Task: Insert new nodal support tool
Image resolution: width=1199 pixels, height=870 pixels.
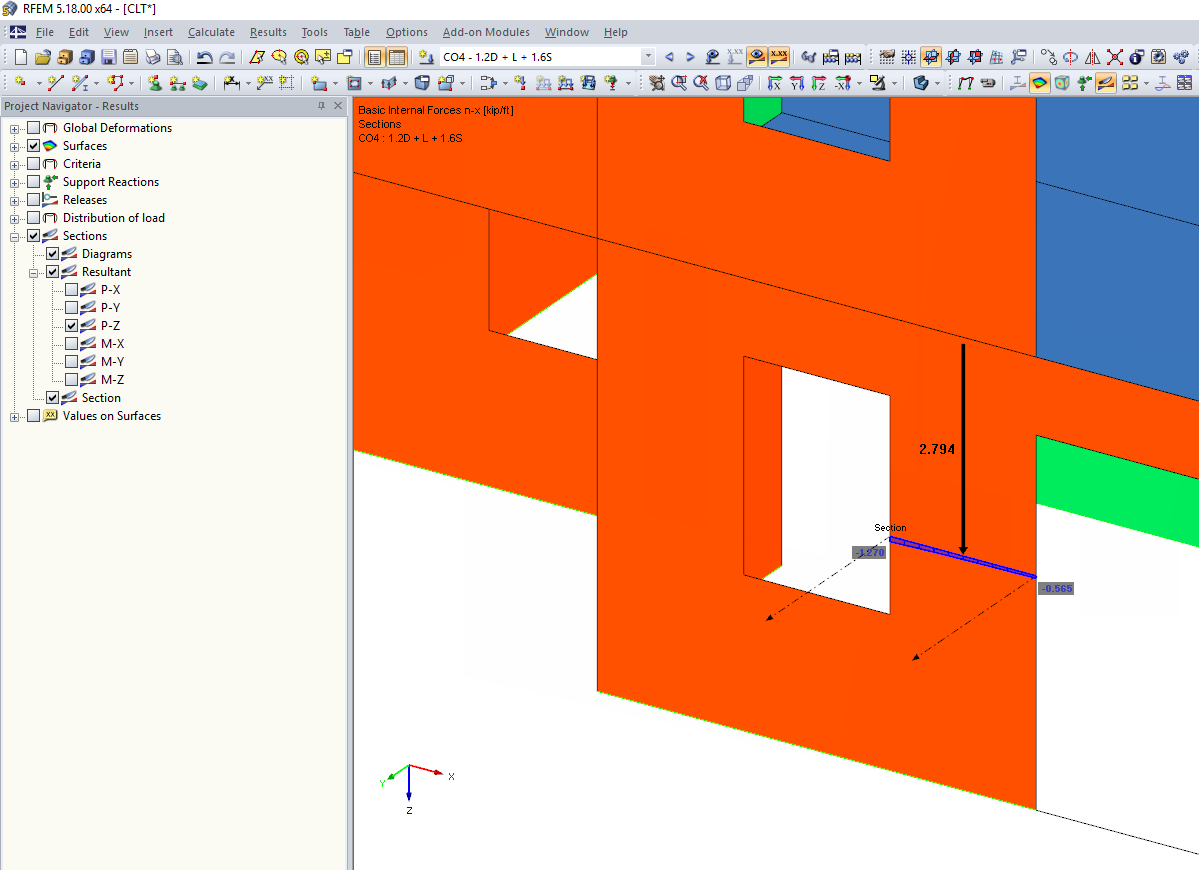Action: (154, 83)
